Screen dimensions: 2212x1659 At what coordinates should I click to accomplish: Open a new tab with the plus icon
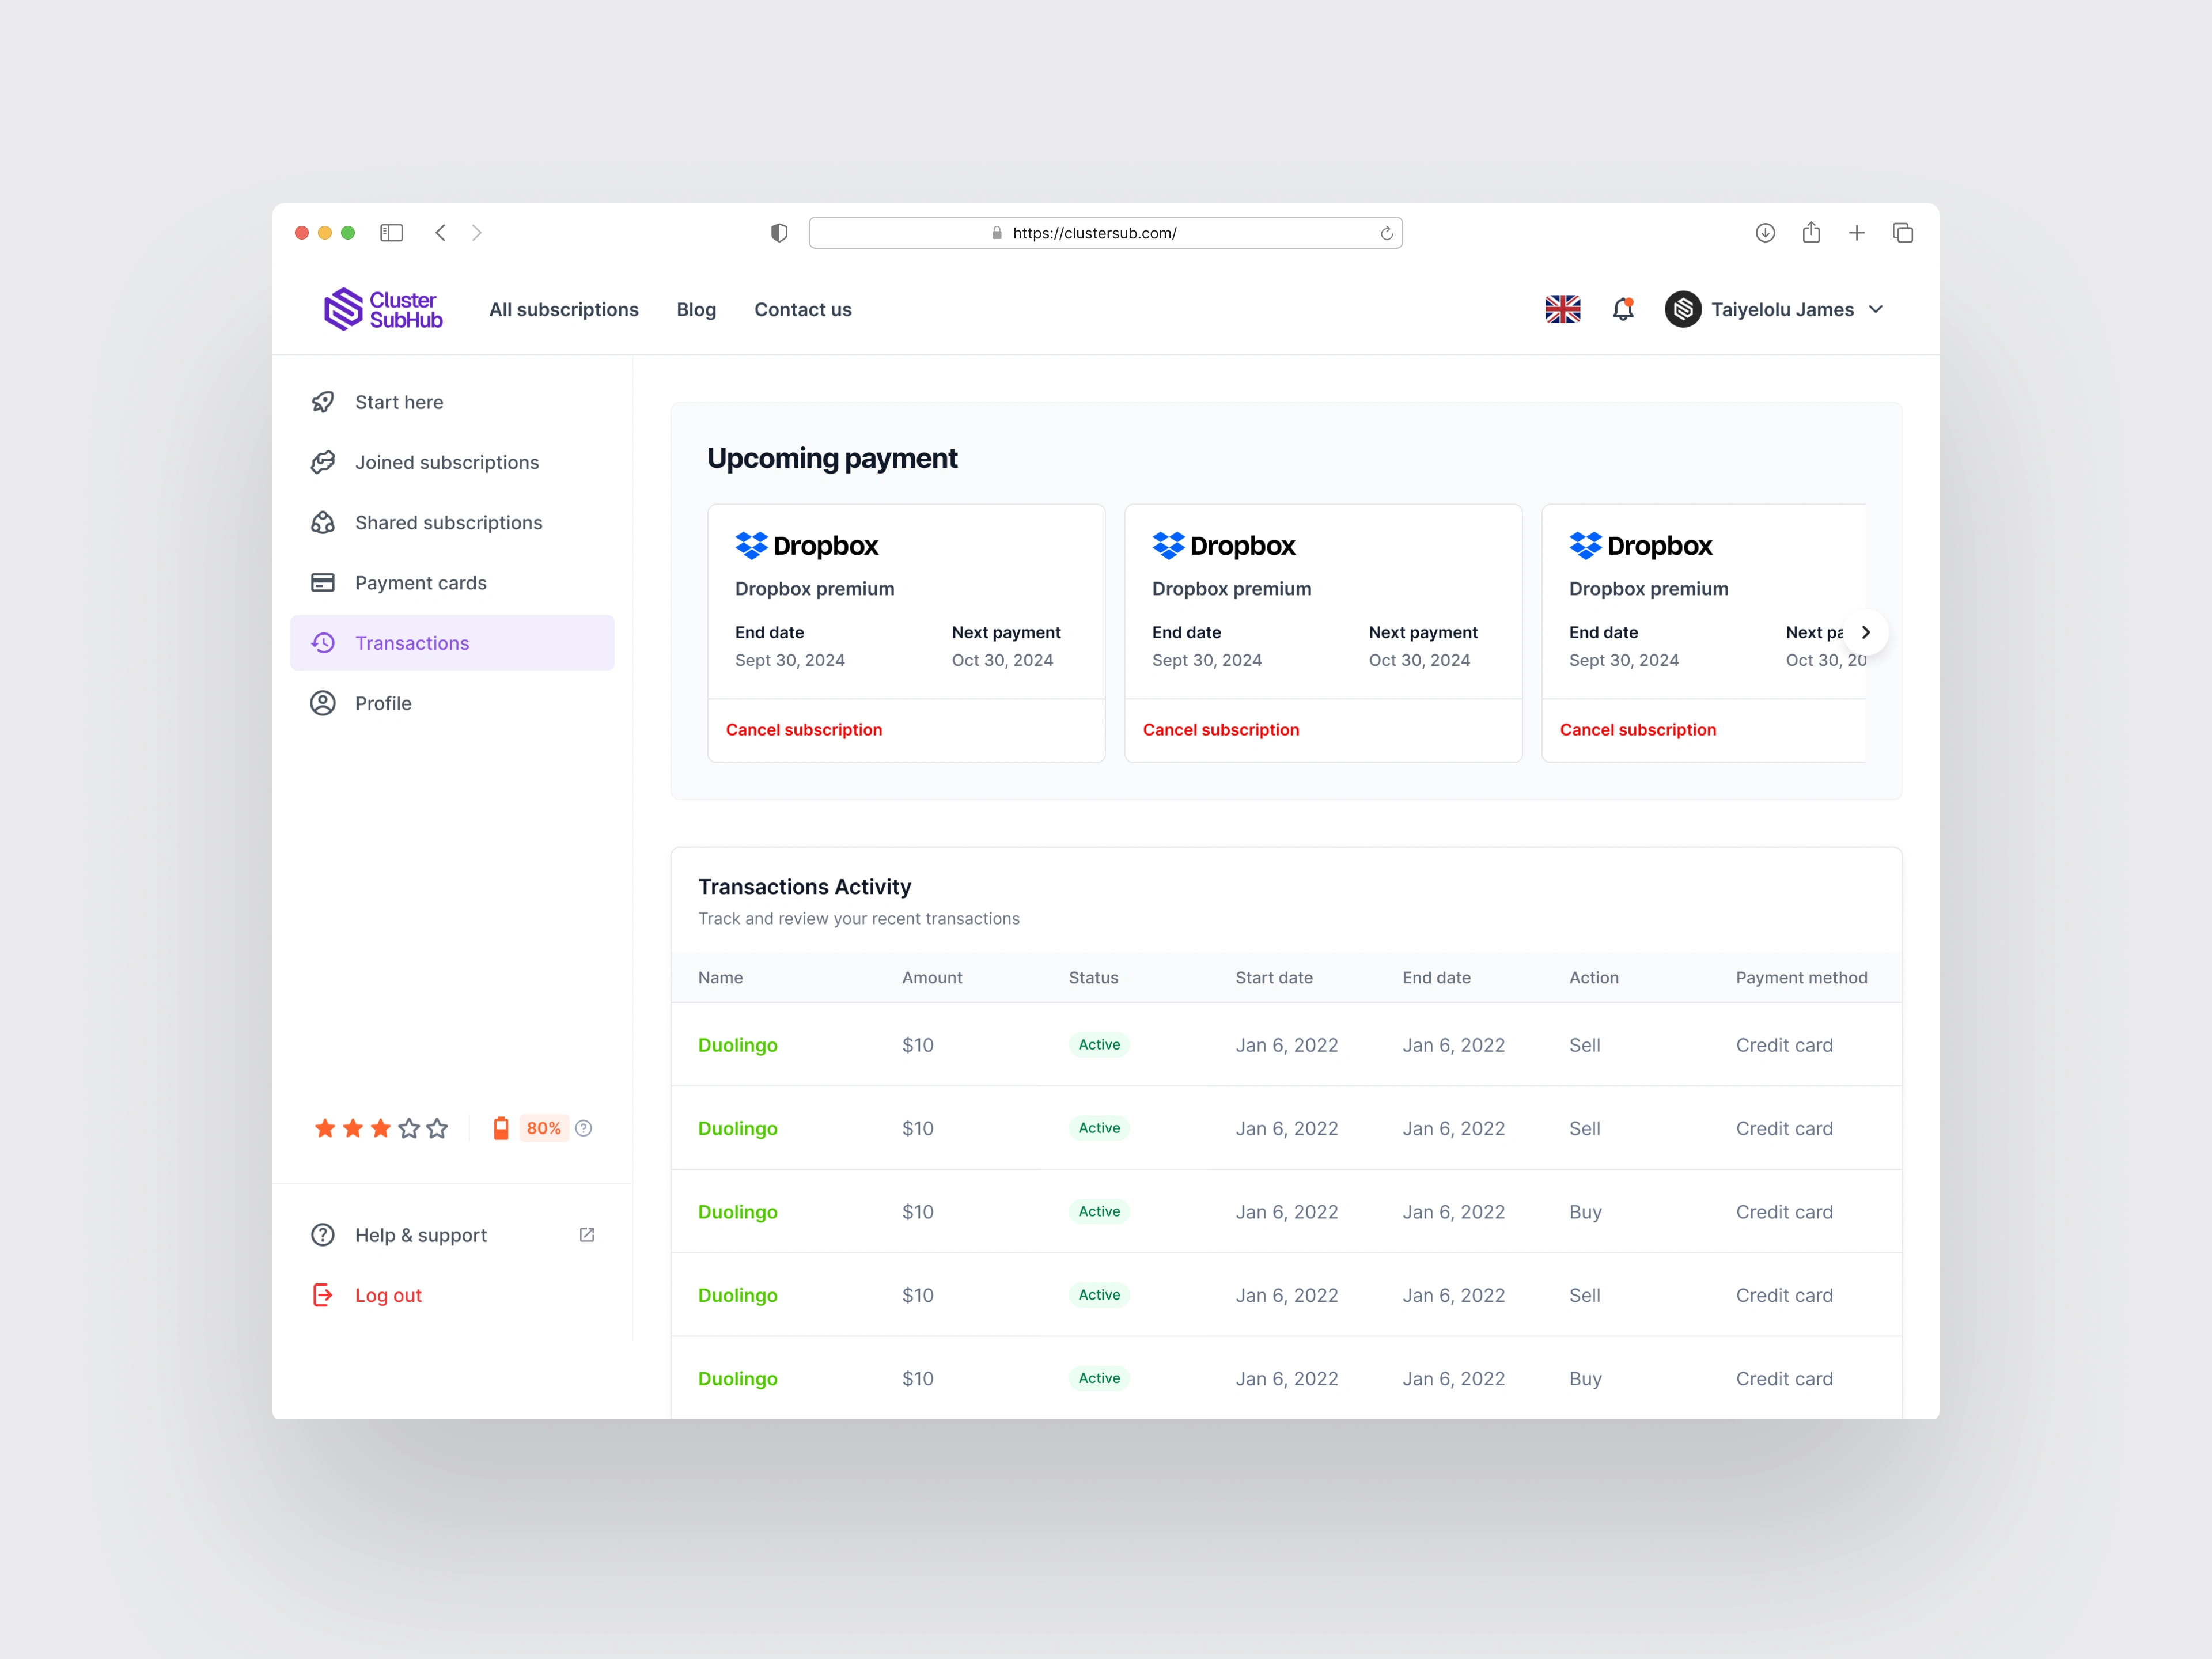tap(1857, 233)
